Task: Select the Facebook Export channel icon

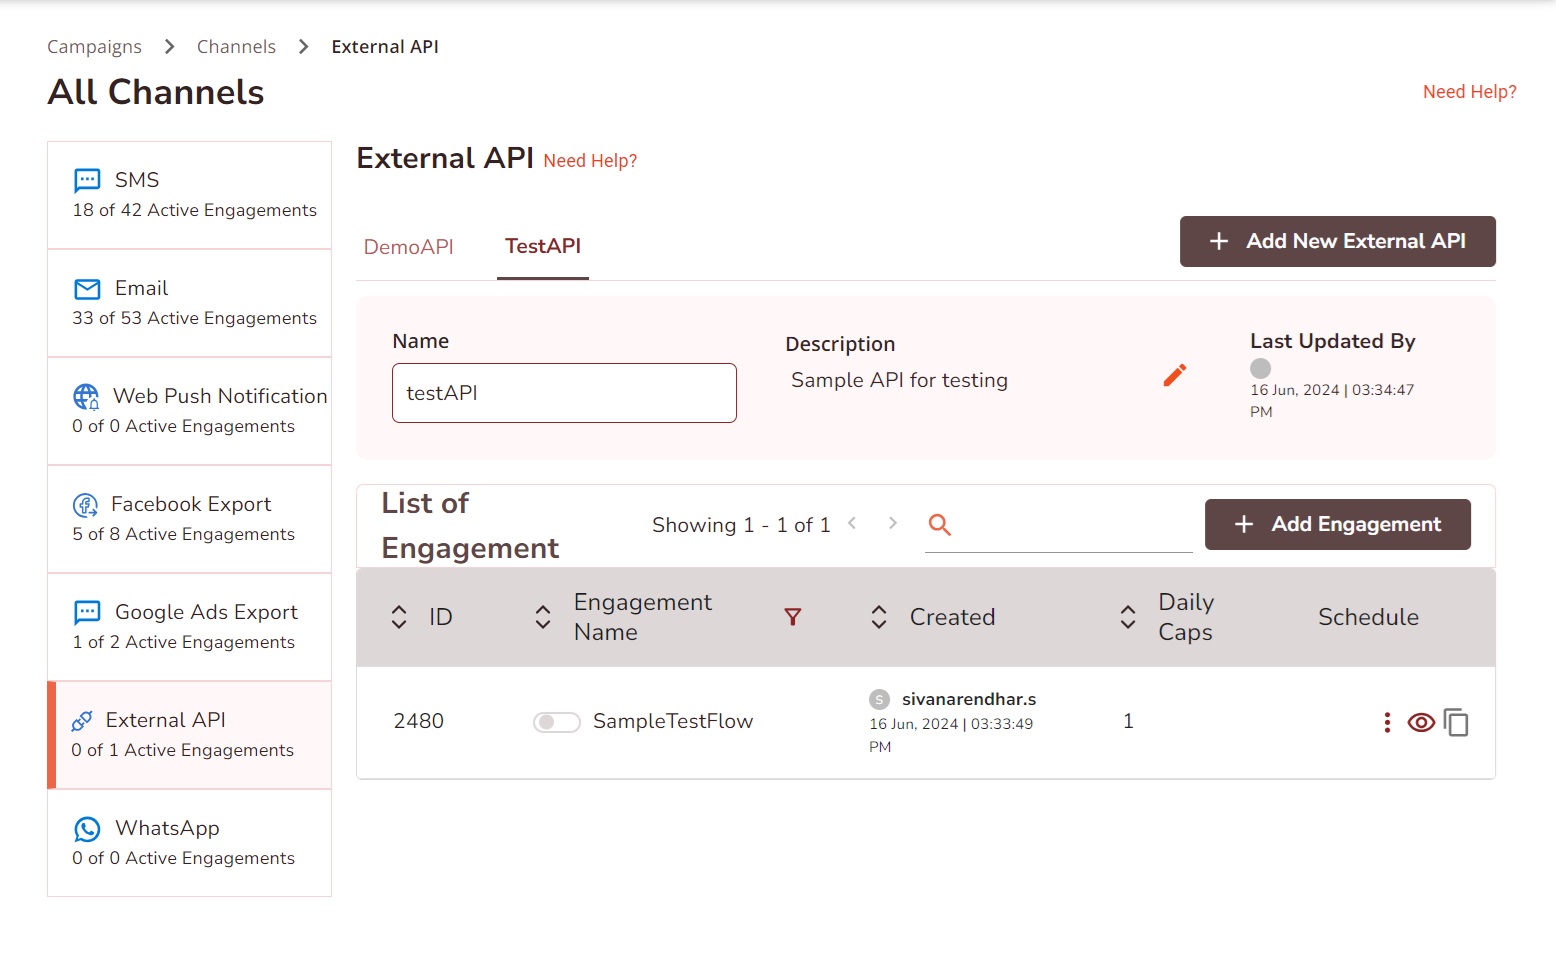Action: (86, 505)
